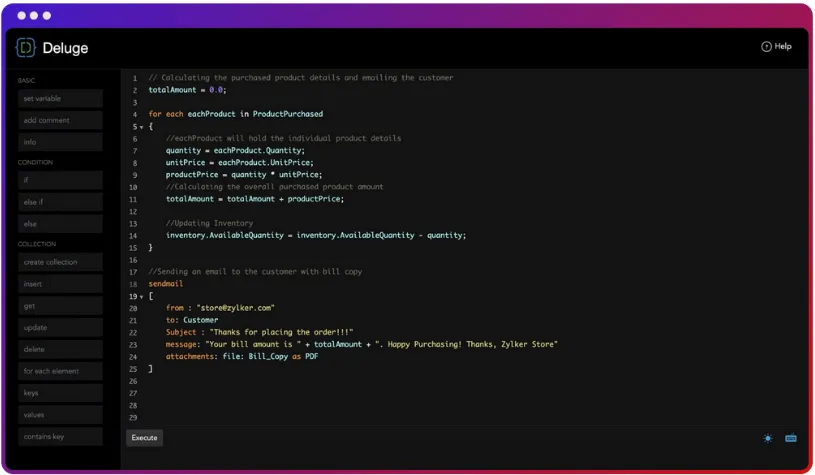Select the 'contains key' block
Image resolution: width=815 pixels, height=475 pixels.
click(x=60, y=437)
